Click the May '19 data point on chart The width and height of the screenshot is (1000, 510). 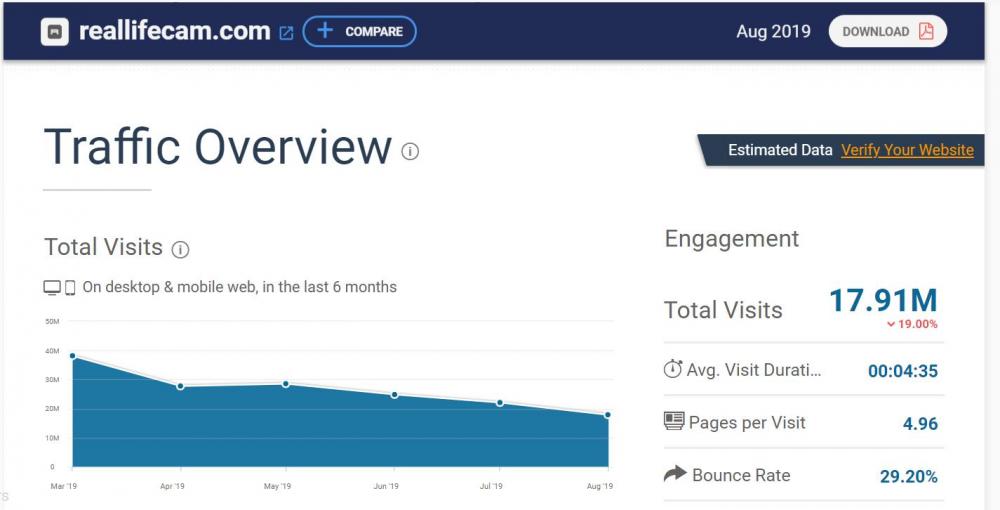pos(286,384)
